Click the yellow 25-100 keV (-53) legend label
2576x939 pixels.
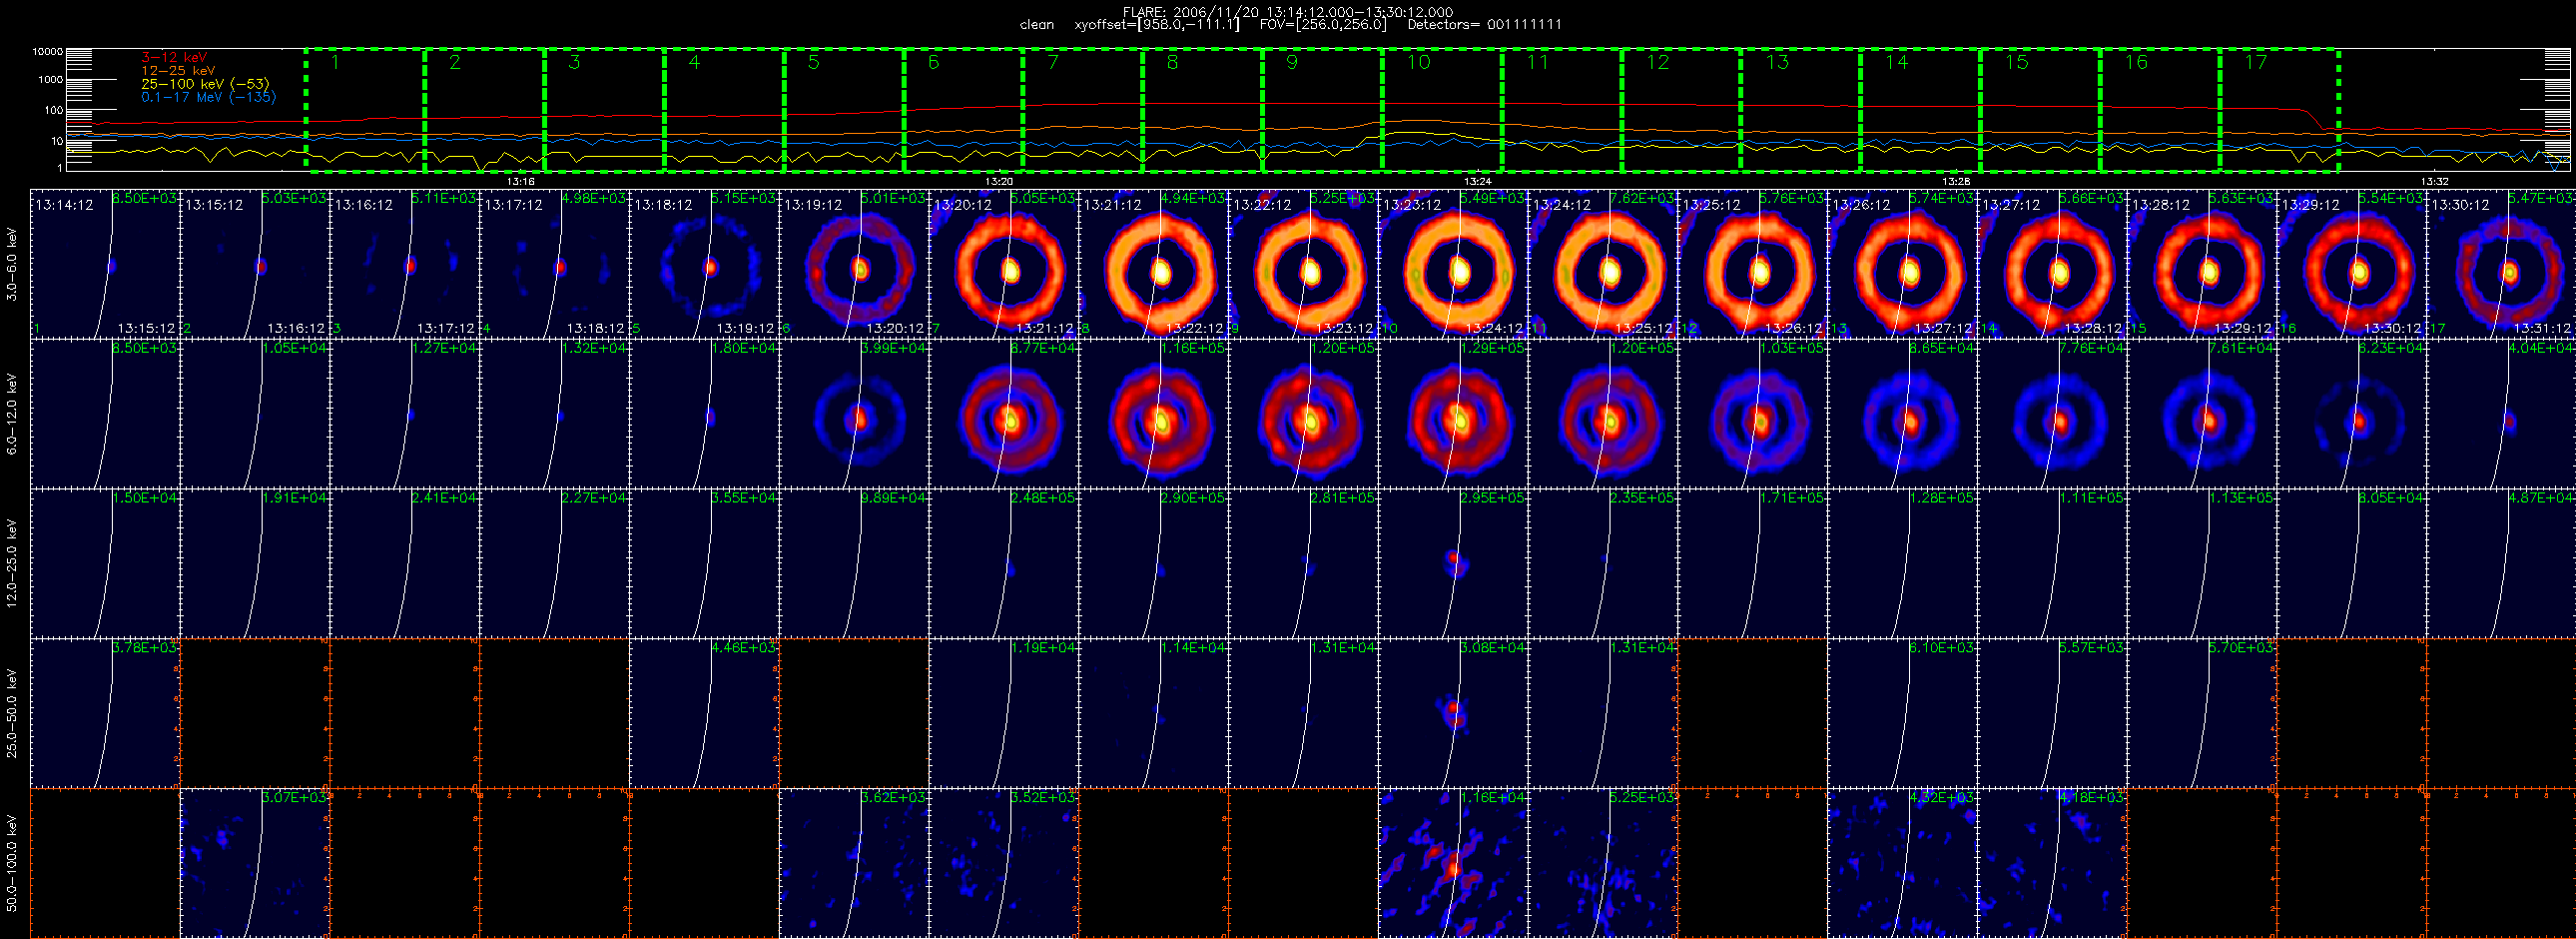(205, 84)
